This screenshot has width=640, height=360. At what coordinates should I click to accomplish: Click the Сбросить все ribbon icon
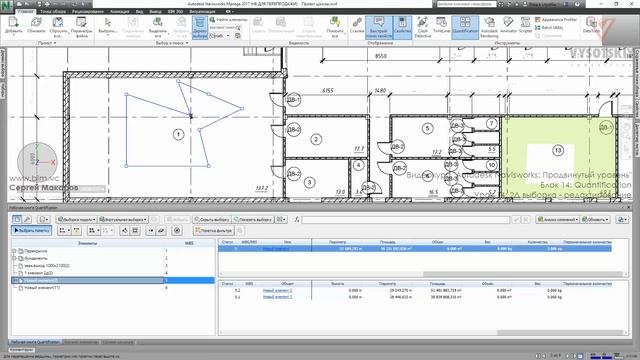pos(58,27)
